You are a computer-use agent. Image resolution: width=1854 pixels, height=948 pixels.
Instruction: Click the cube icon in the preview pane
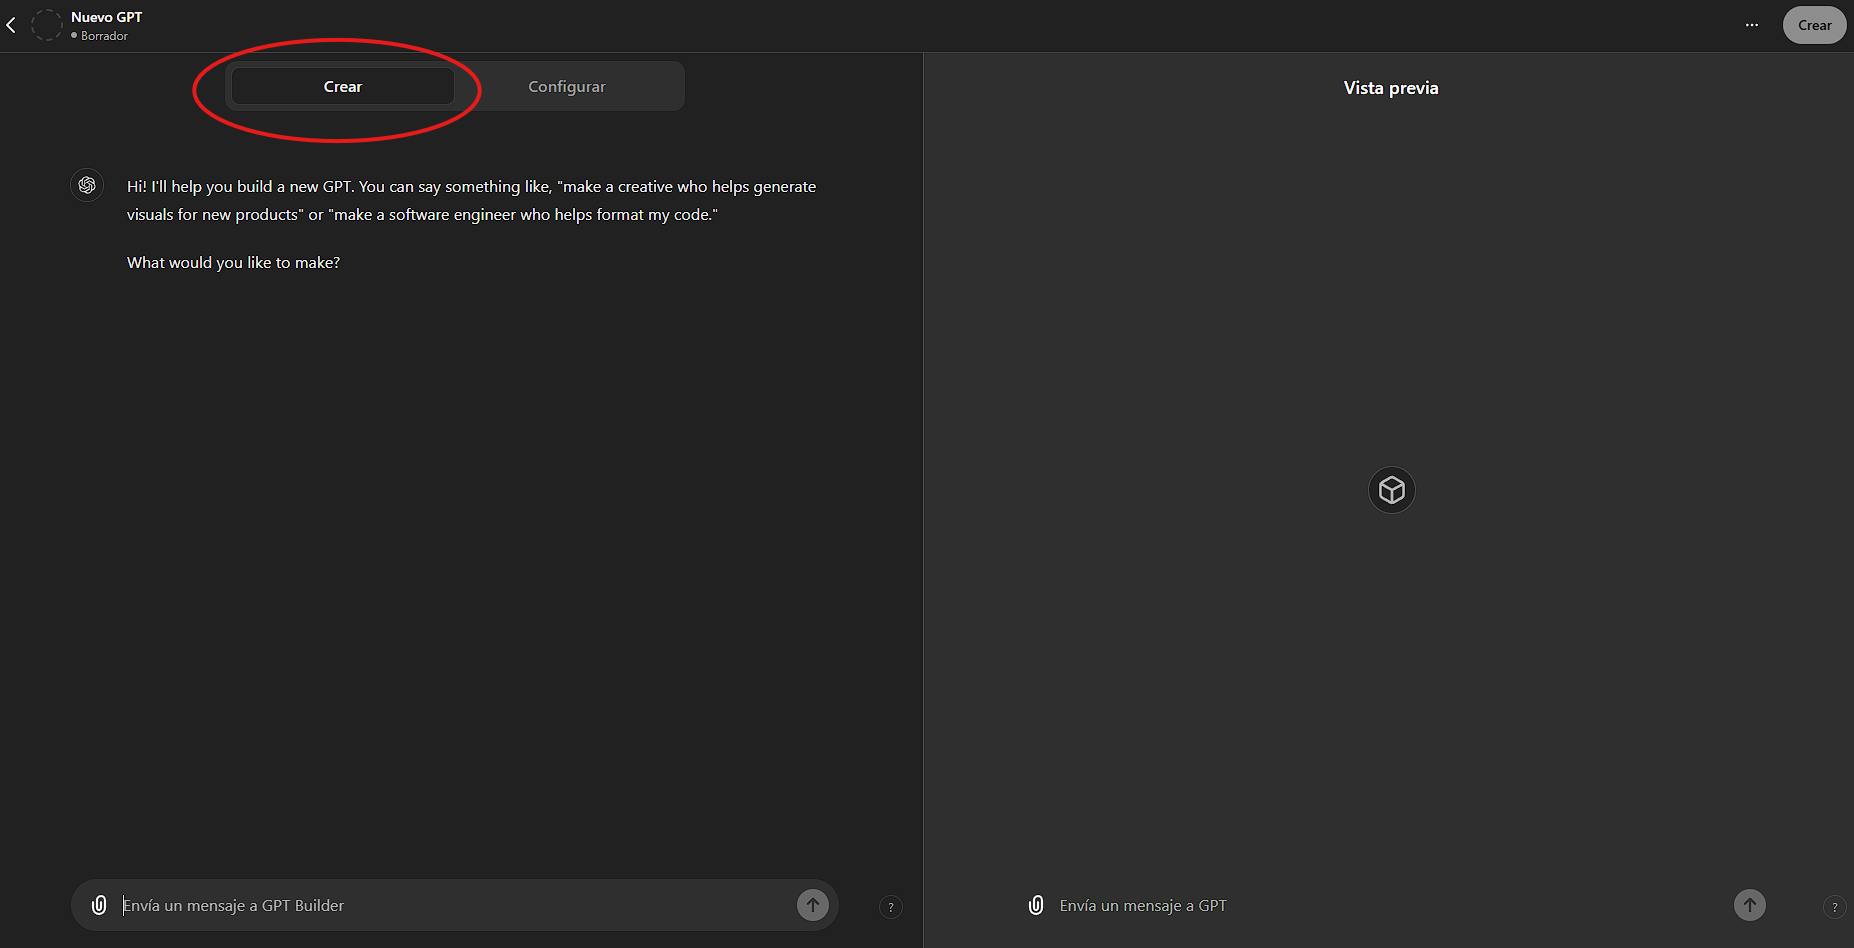click(x=1391, y=490)
